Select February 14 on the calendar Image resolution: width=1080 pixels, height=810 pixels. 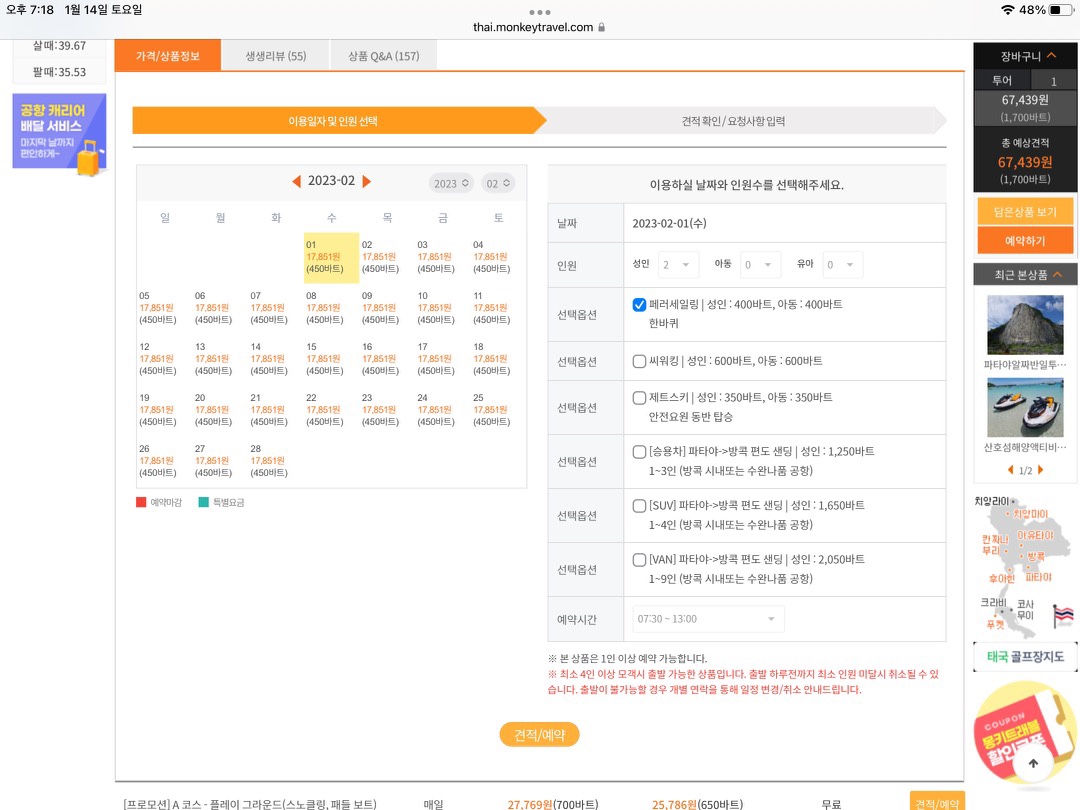(276, 360)
